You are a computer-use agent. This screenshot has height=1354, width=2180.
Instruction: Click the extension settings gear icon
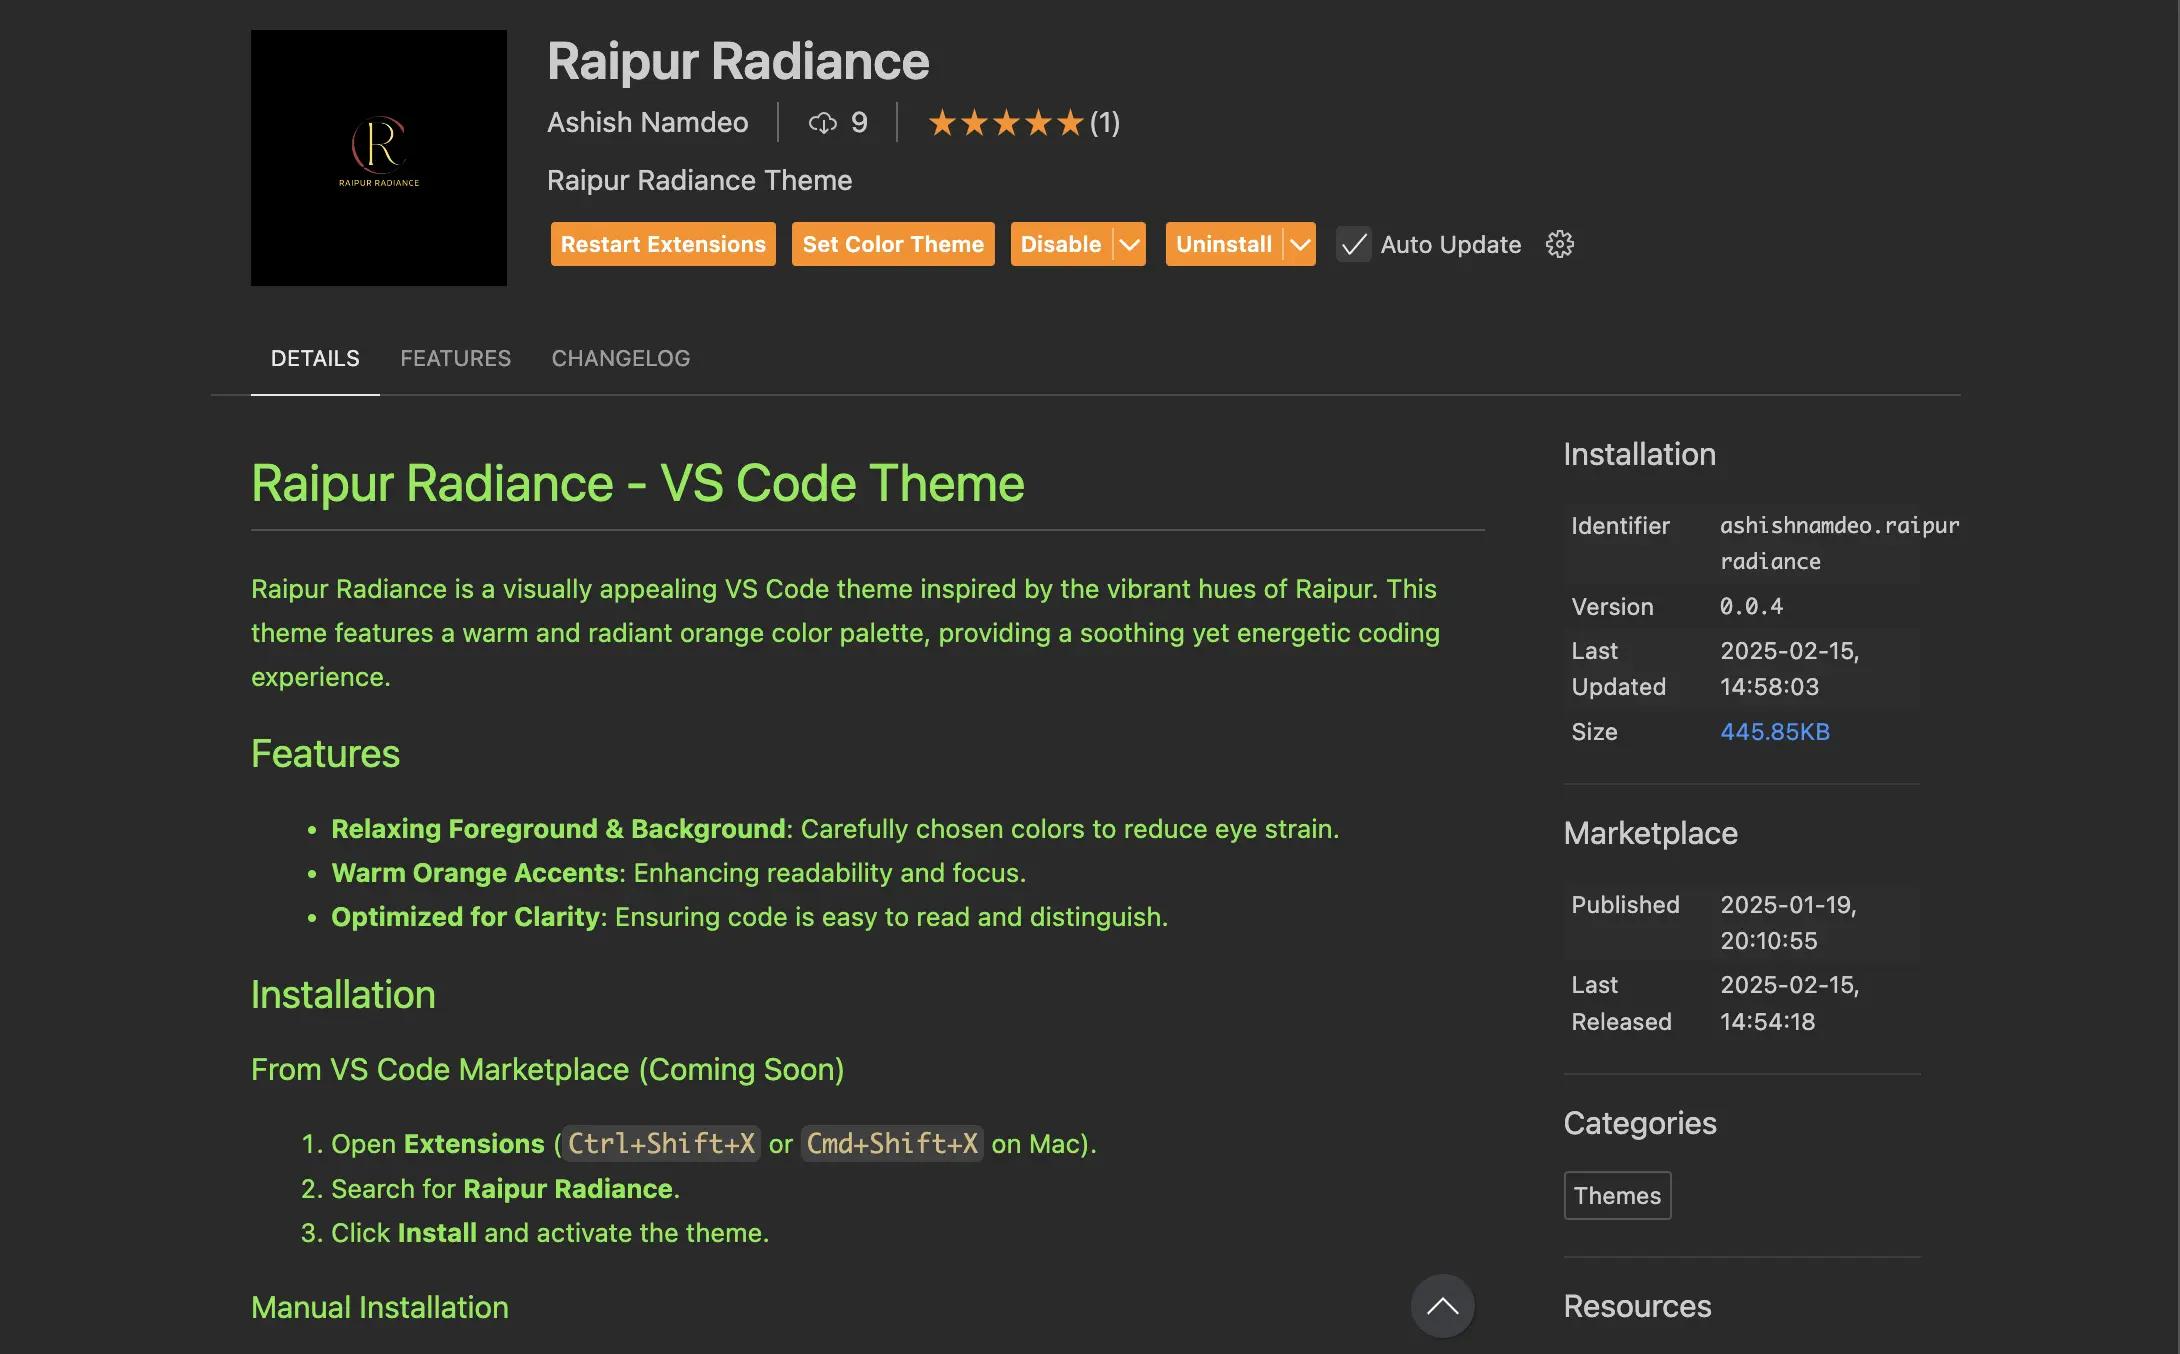pyautogui.click(x=1559, y=244)
